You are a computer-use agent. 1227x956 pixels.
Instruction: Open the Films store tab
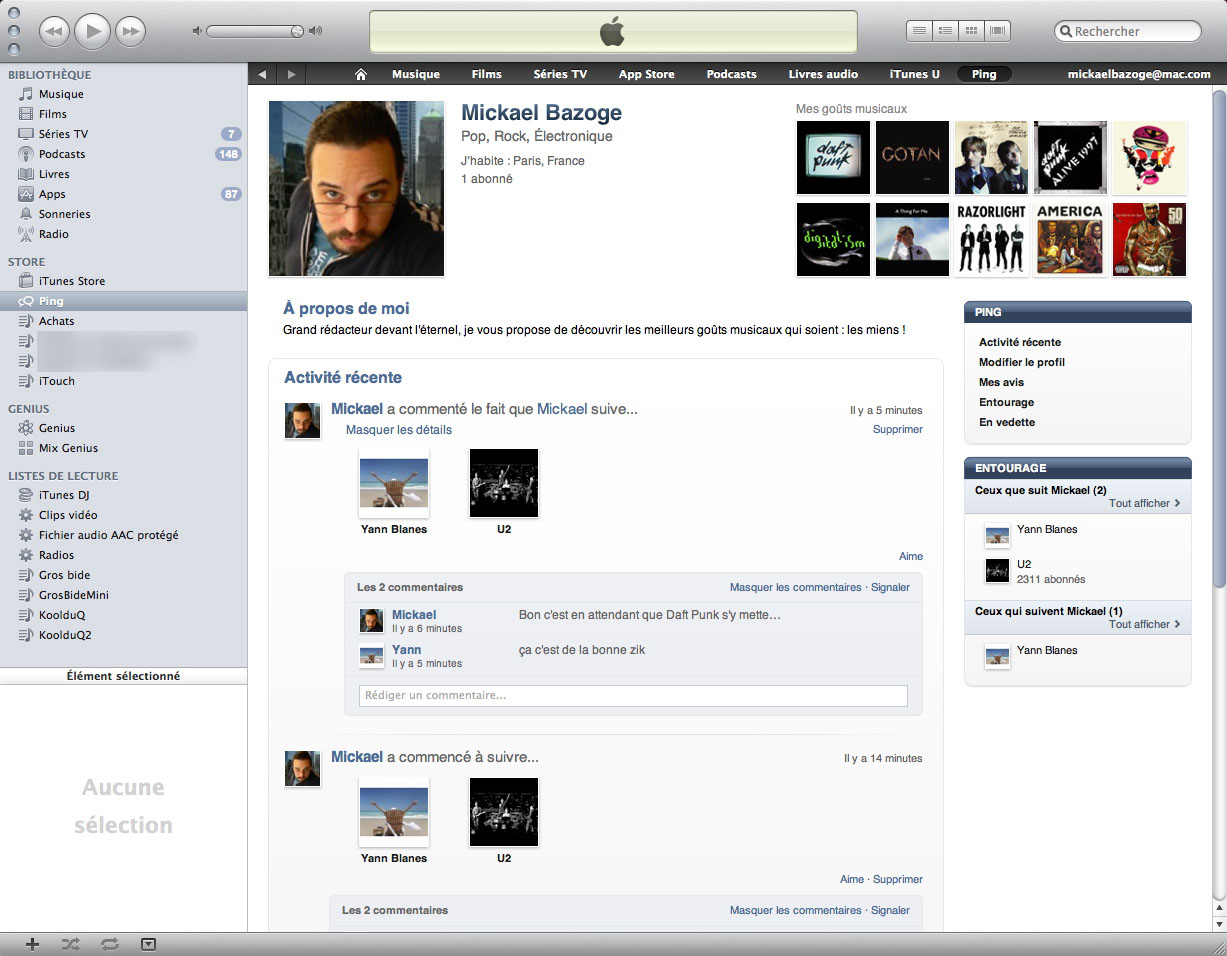[x=487, y=74]
